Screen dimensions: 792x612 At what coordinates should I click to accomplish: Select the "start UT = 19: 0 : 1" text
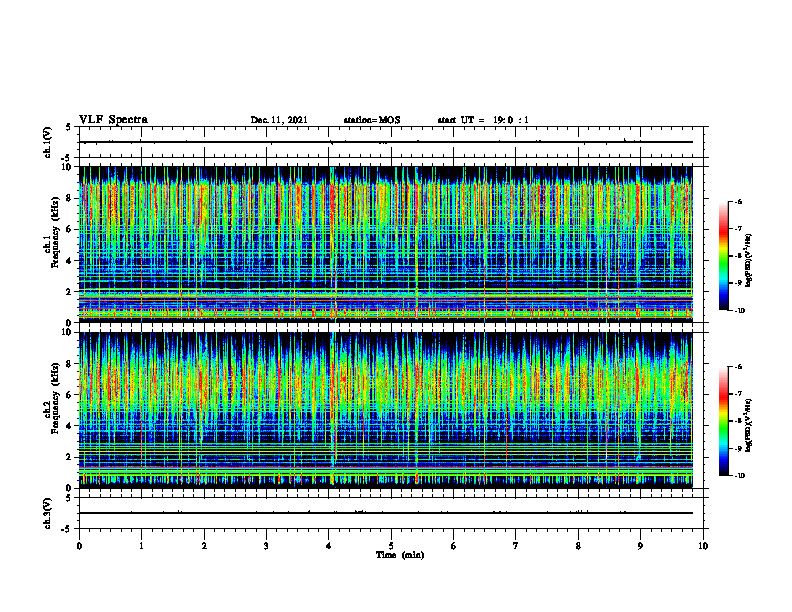(x=483, y=120)
